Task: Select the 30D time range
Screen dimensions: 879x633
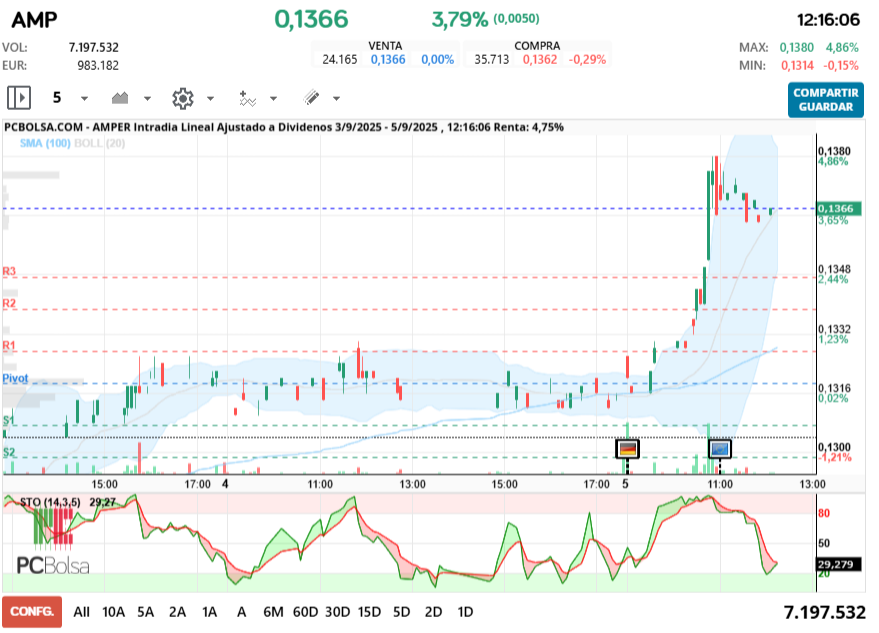Action: (x=337, y=612)
